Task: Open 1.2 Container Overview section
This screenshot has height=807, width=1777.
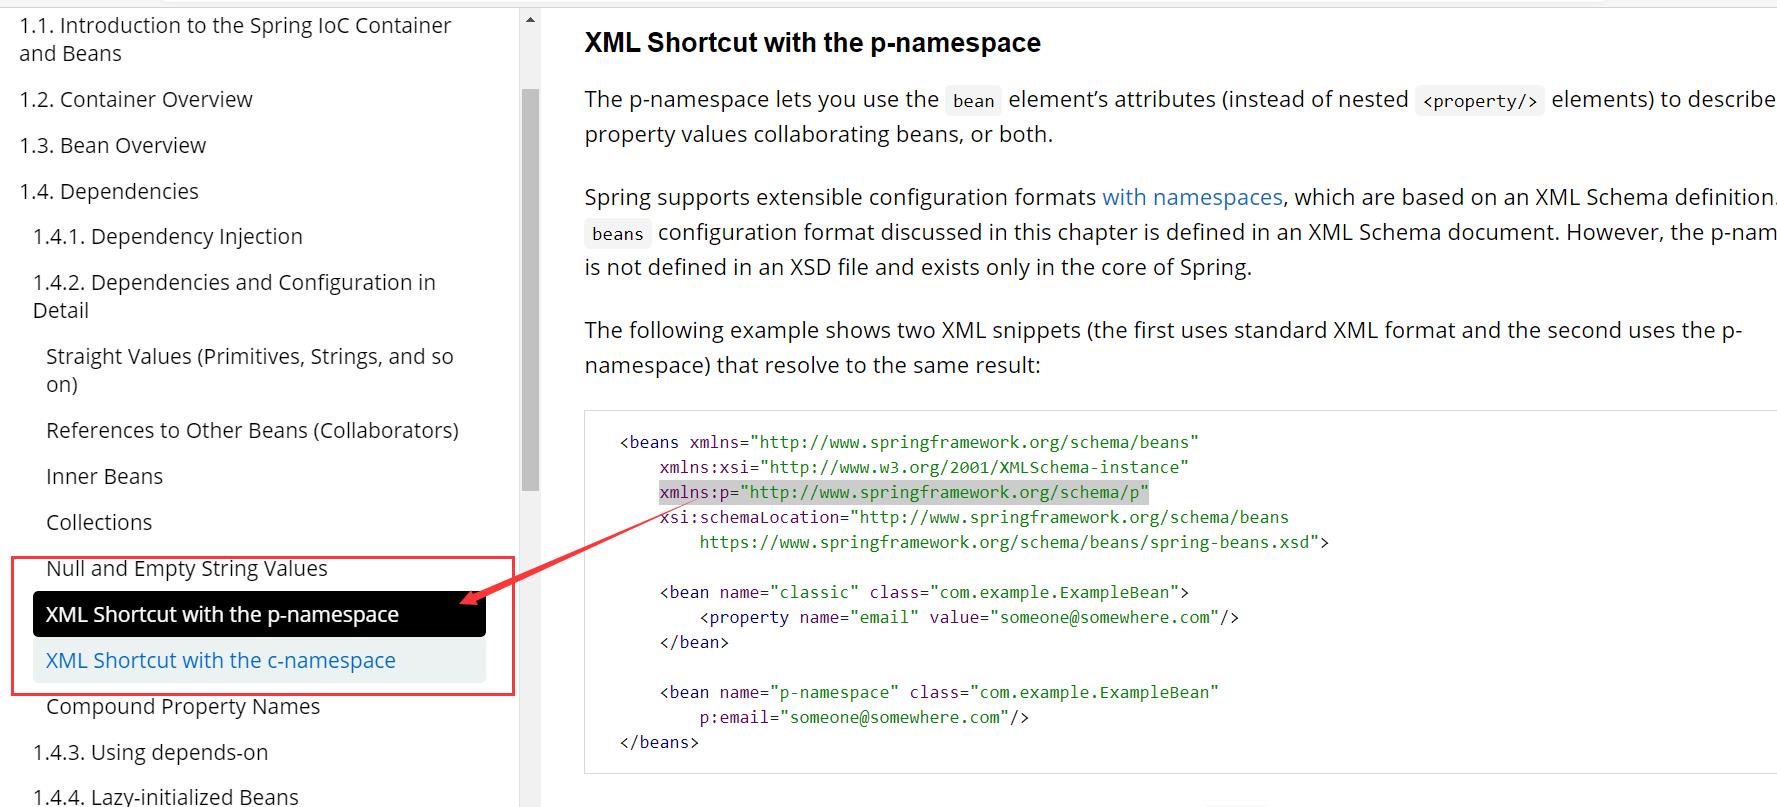Action: click(x=136, y=99)
